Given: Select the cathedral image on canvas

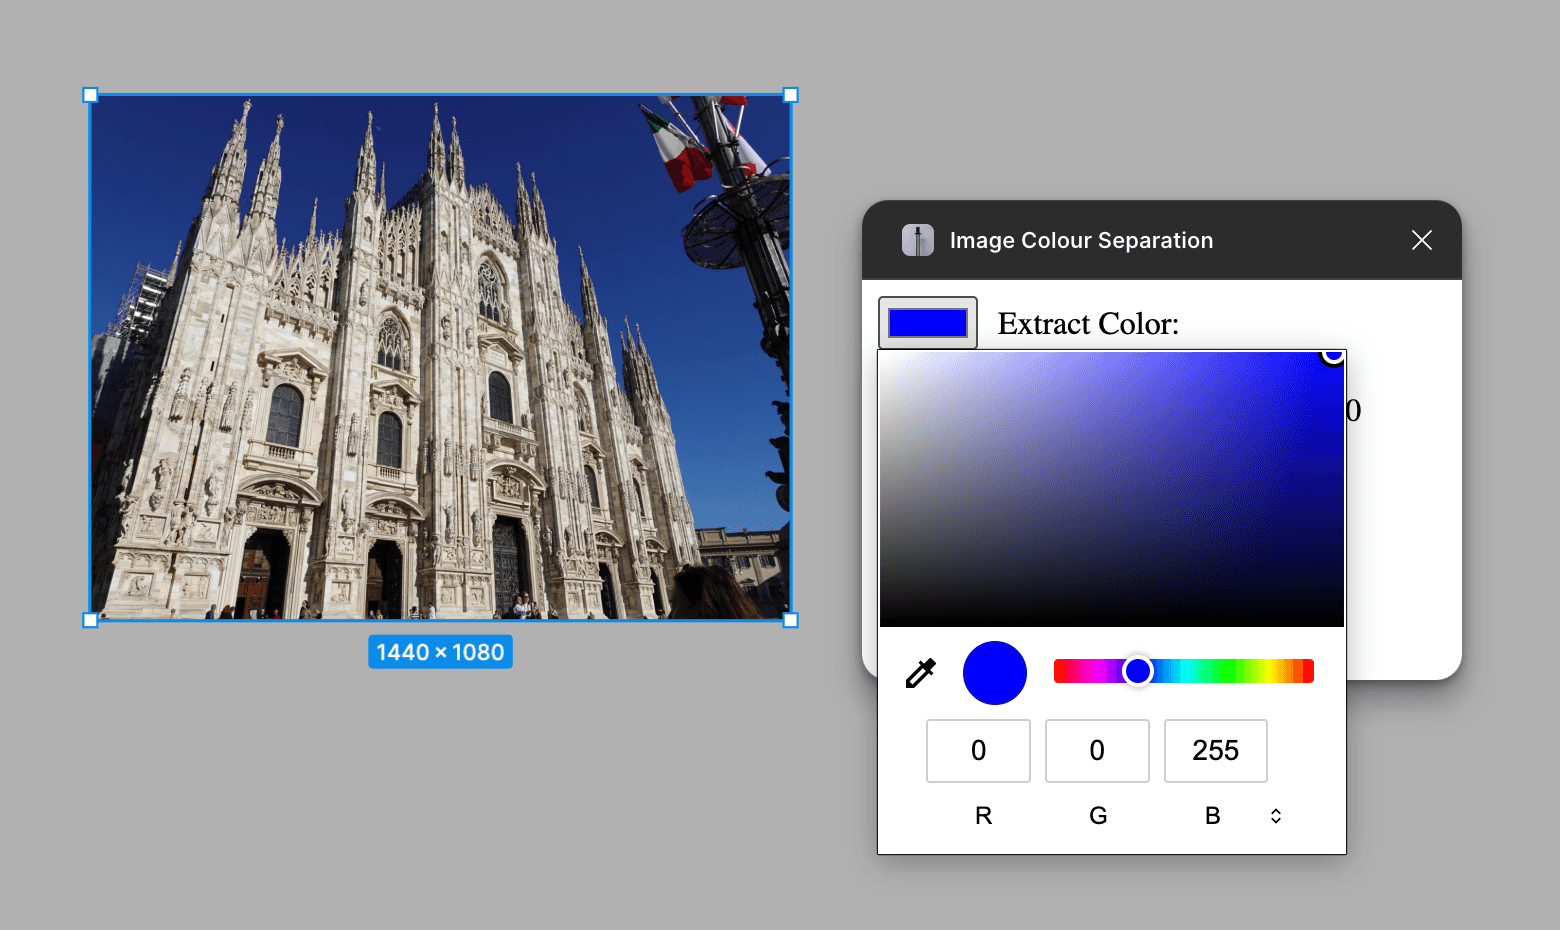Looking at the screenshot, I should tap(440, 357).
